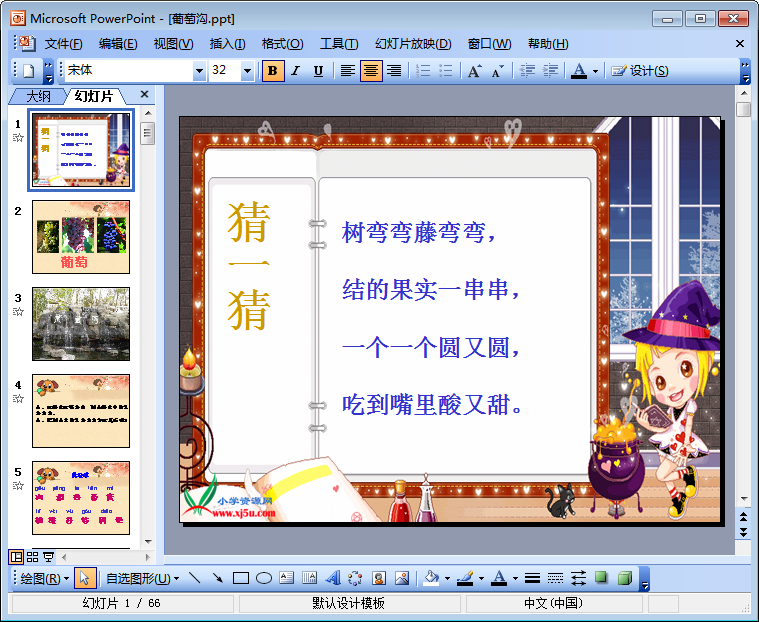Viewport: 759px width, 622px height.
Task: Align text left in toolbar
Action: coord(348,71)
